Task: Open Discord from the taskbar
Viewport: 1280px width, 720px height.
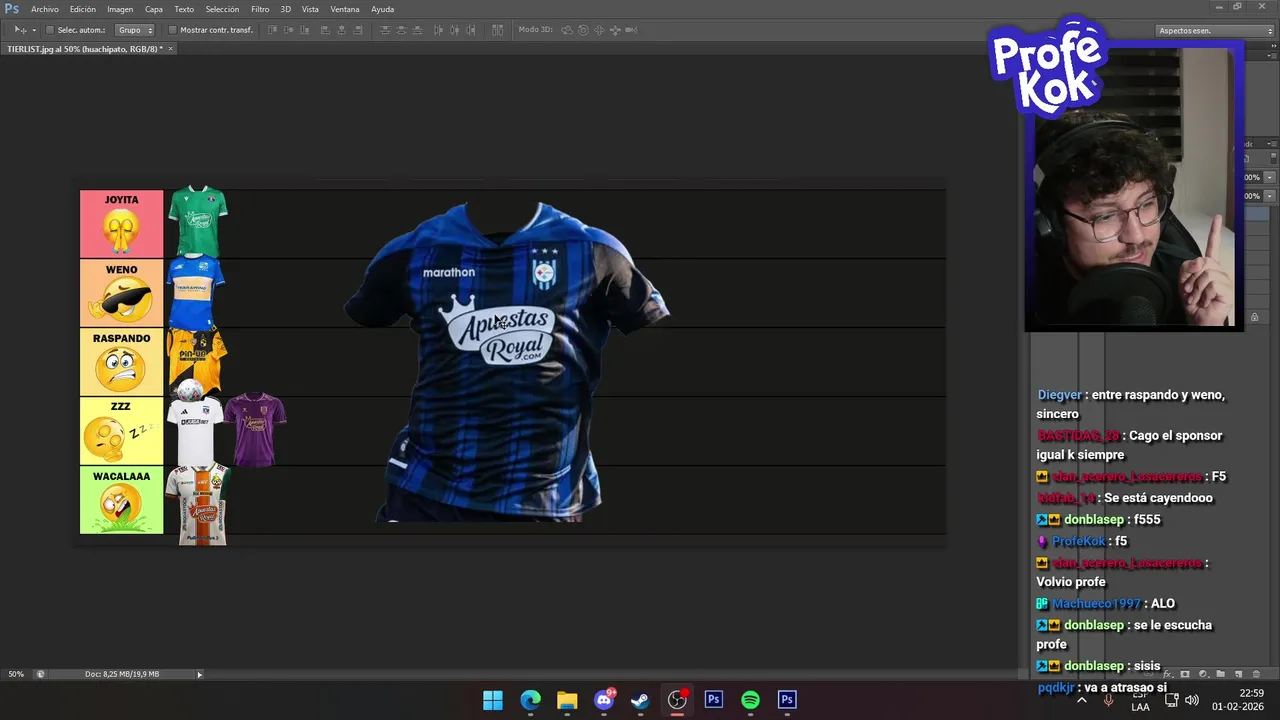Action: click(x=604, y=700)
